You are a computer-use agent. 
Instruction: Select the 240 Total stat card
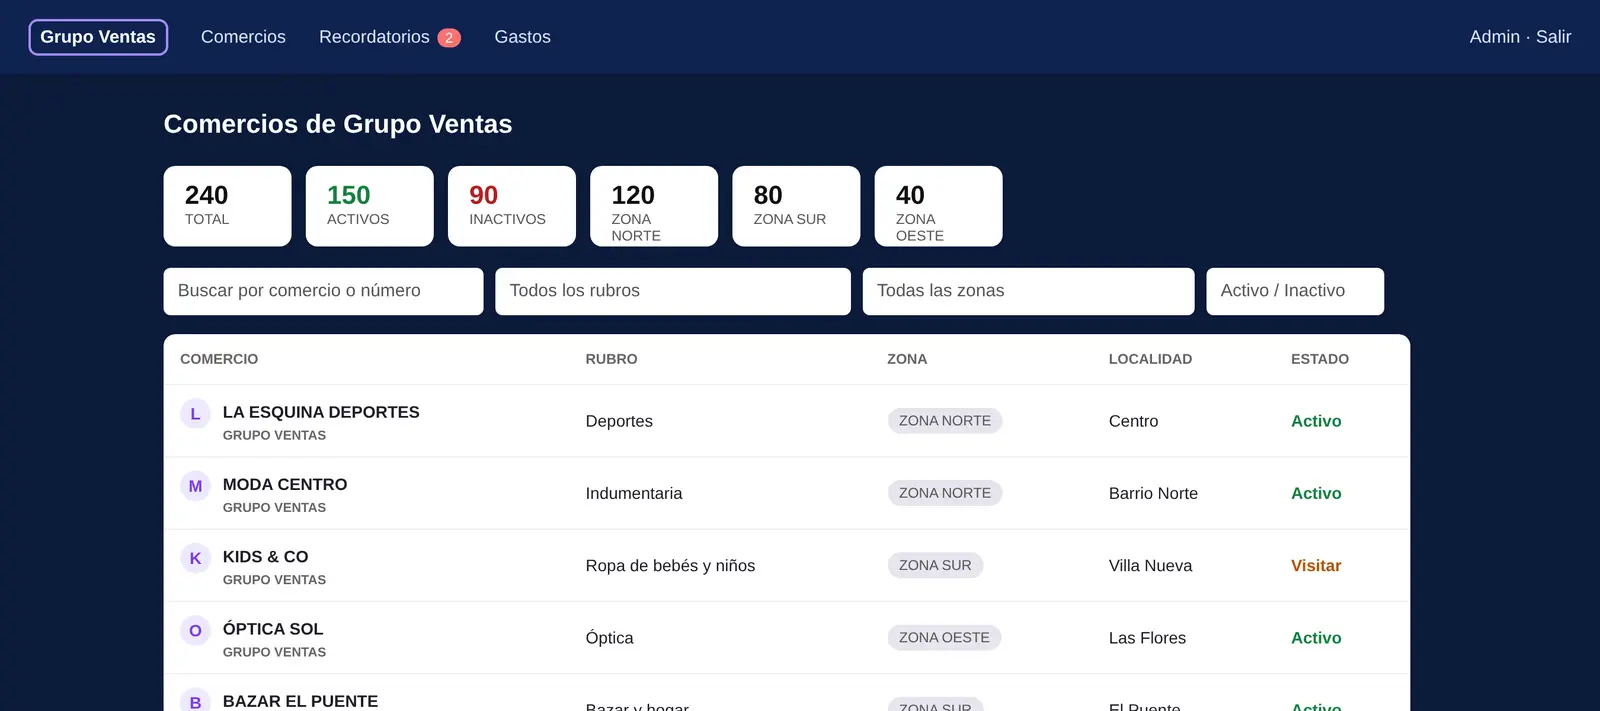[227, 206]
